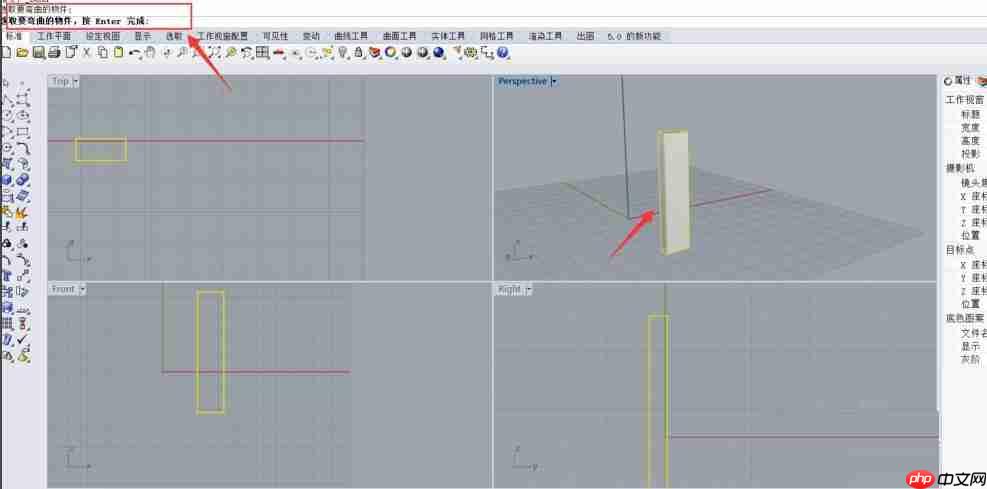Click the checkmark Check tool in left toolbar
The image size is (987, 489).
click(x=21, y=340)
